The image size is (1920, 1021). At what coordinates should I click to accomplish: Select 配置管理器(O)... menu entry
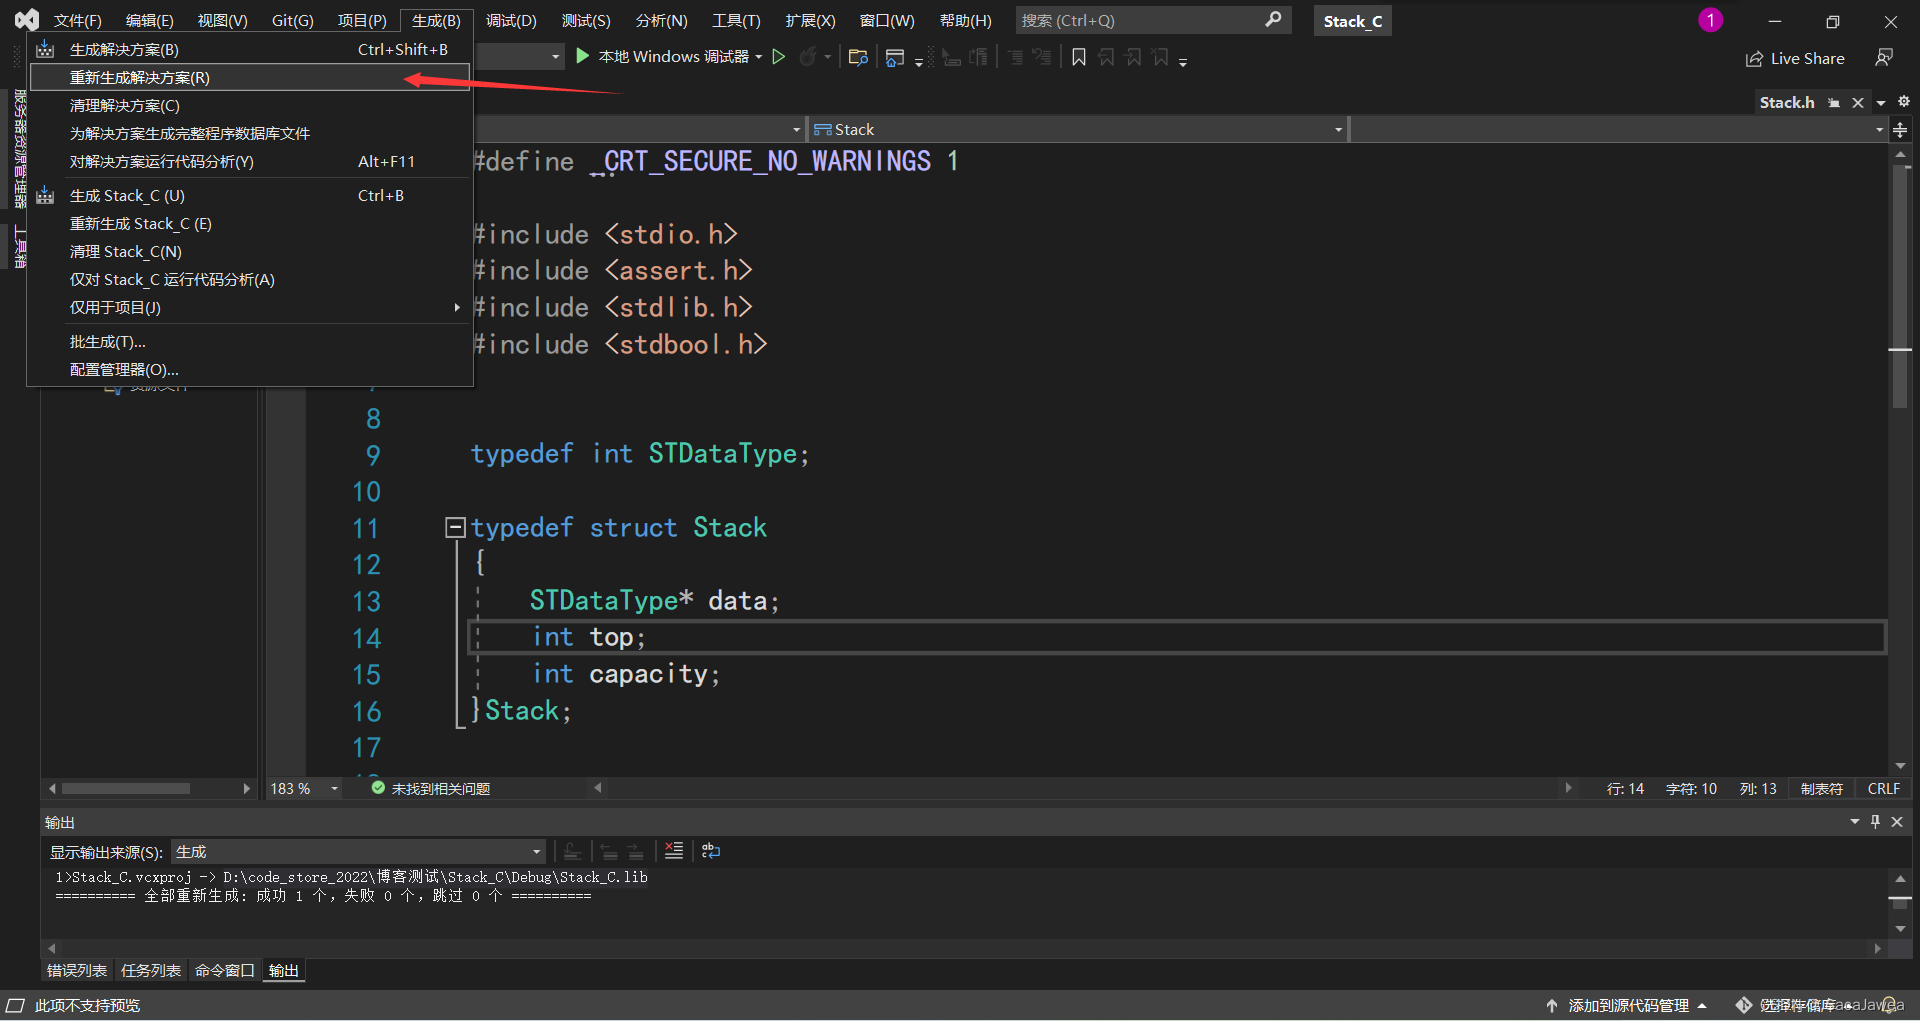tap(250, 370)
